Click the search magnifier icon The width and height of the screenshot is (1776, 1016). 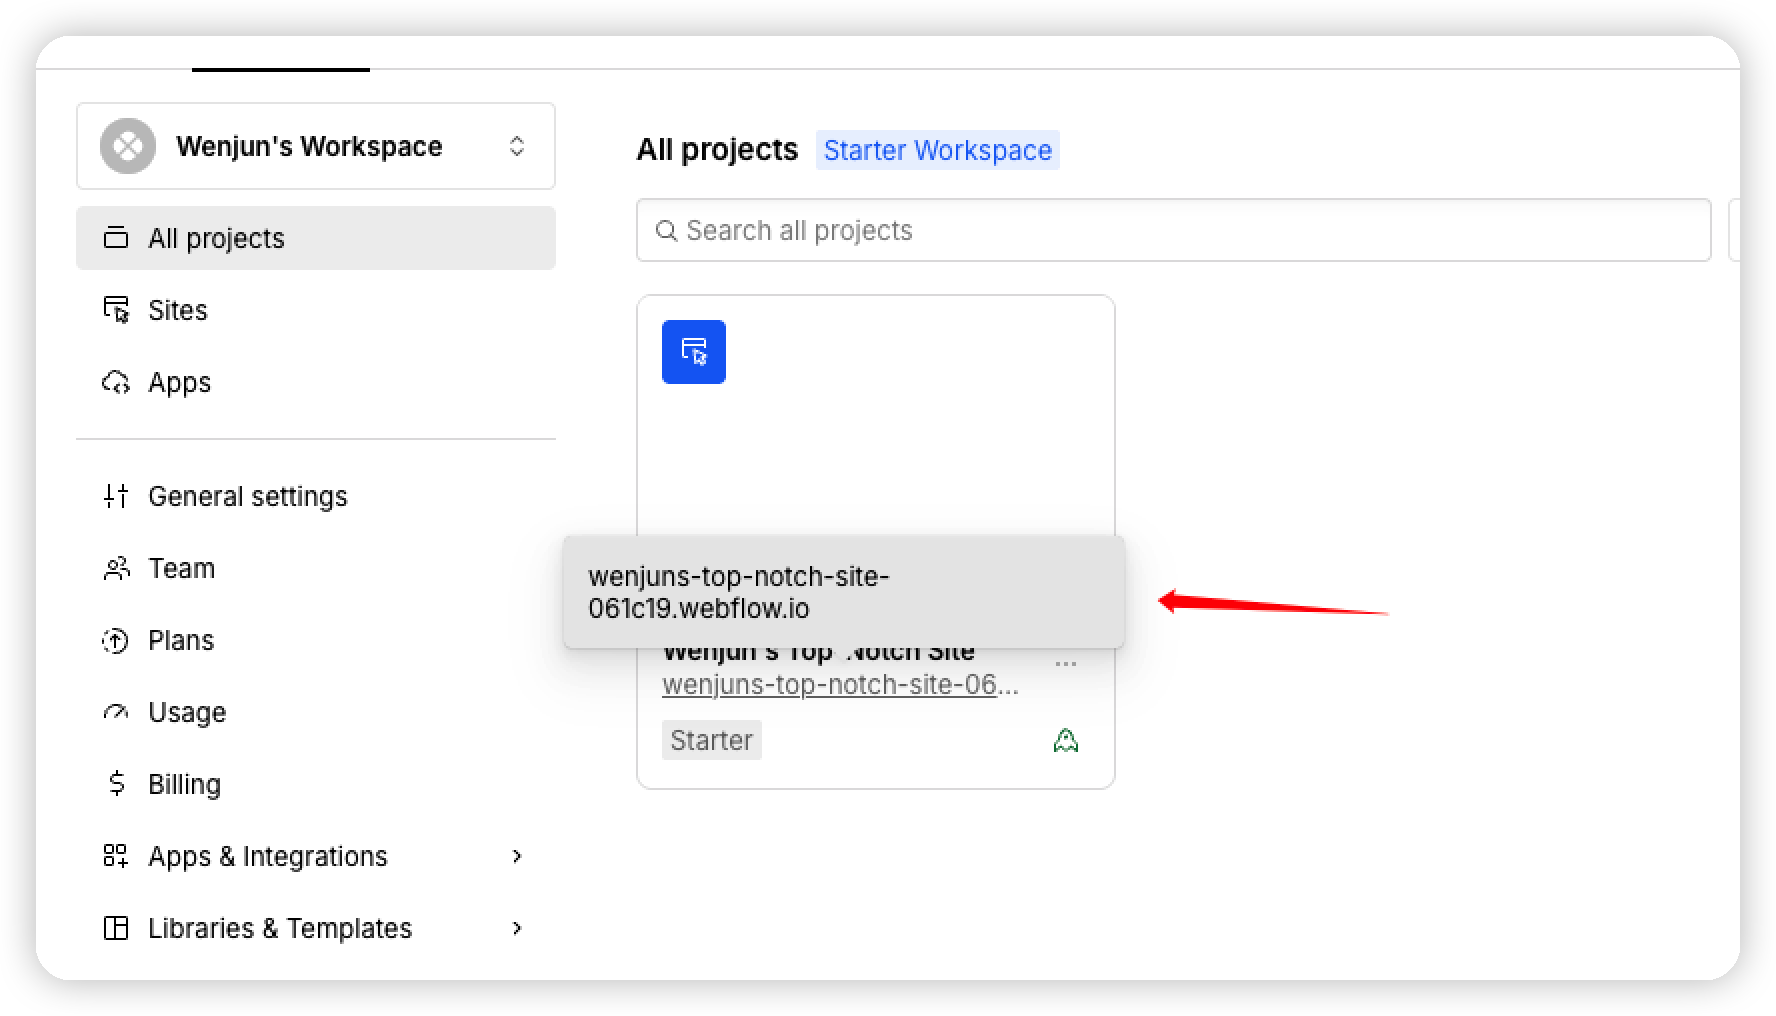click(x=666, y=231)
